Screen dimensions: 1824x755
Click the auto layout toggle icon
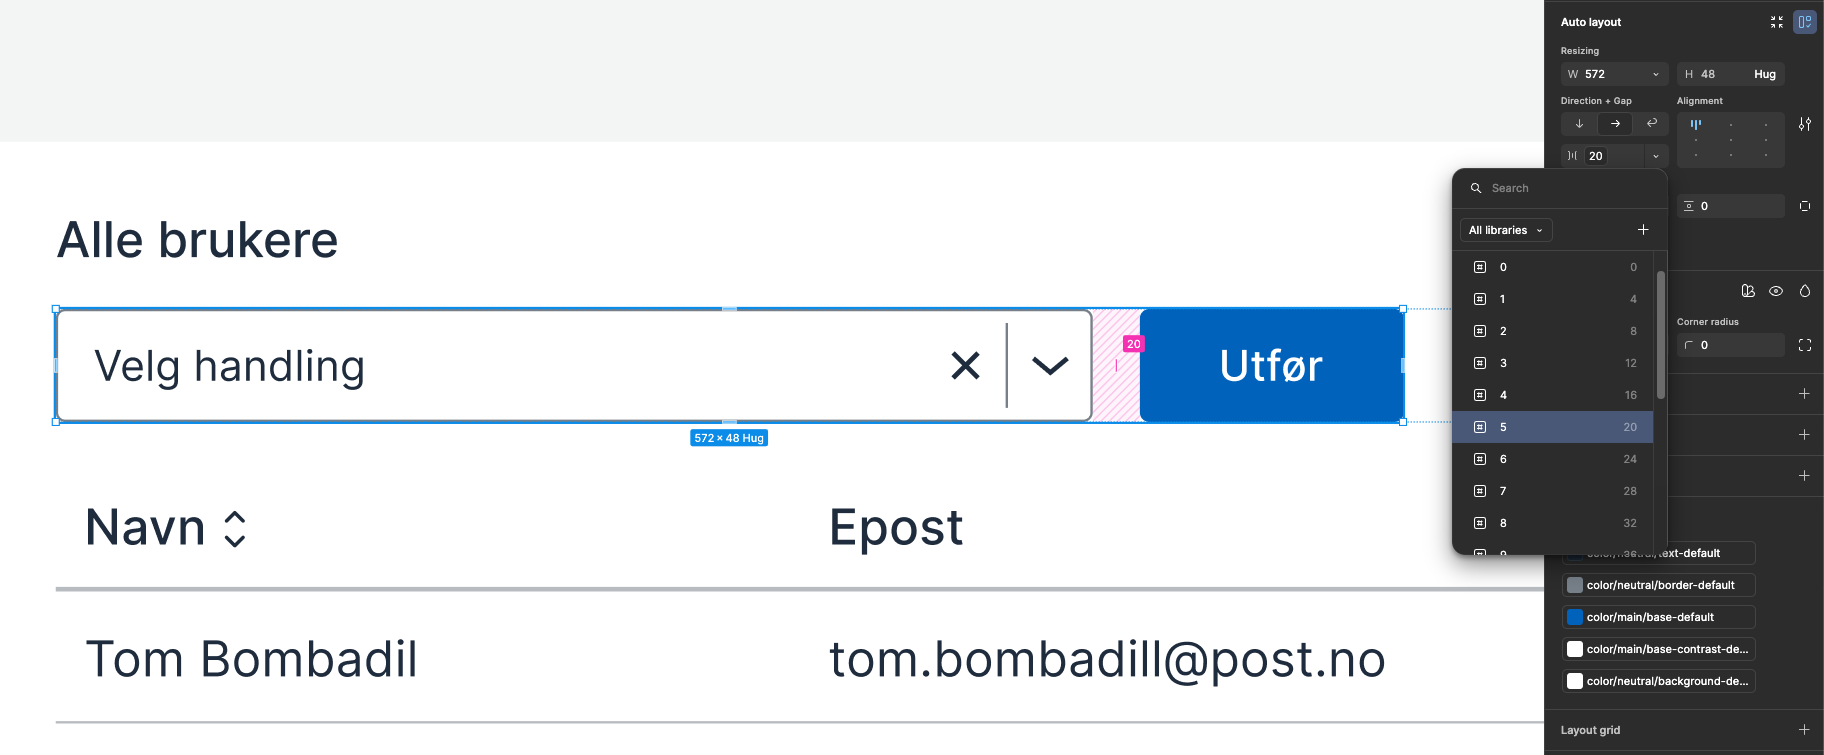click(x=1805, y=22)
